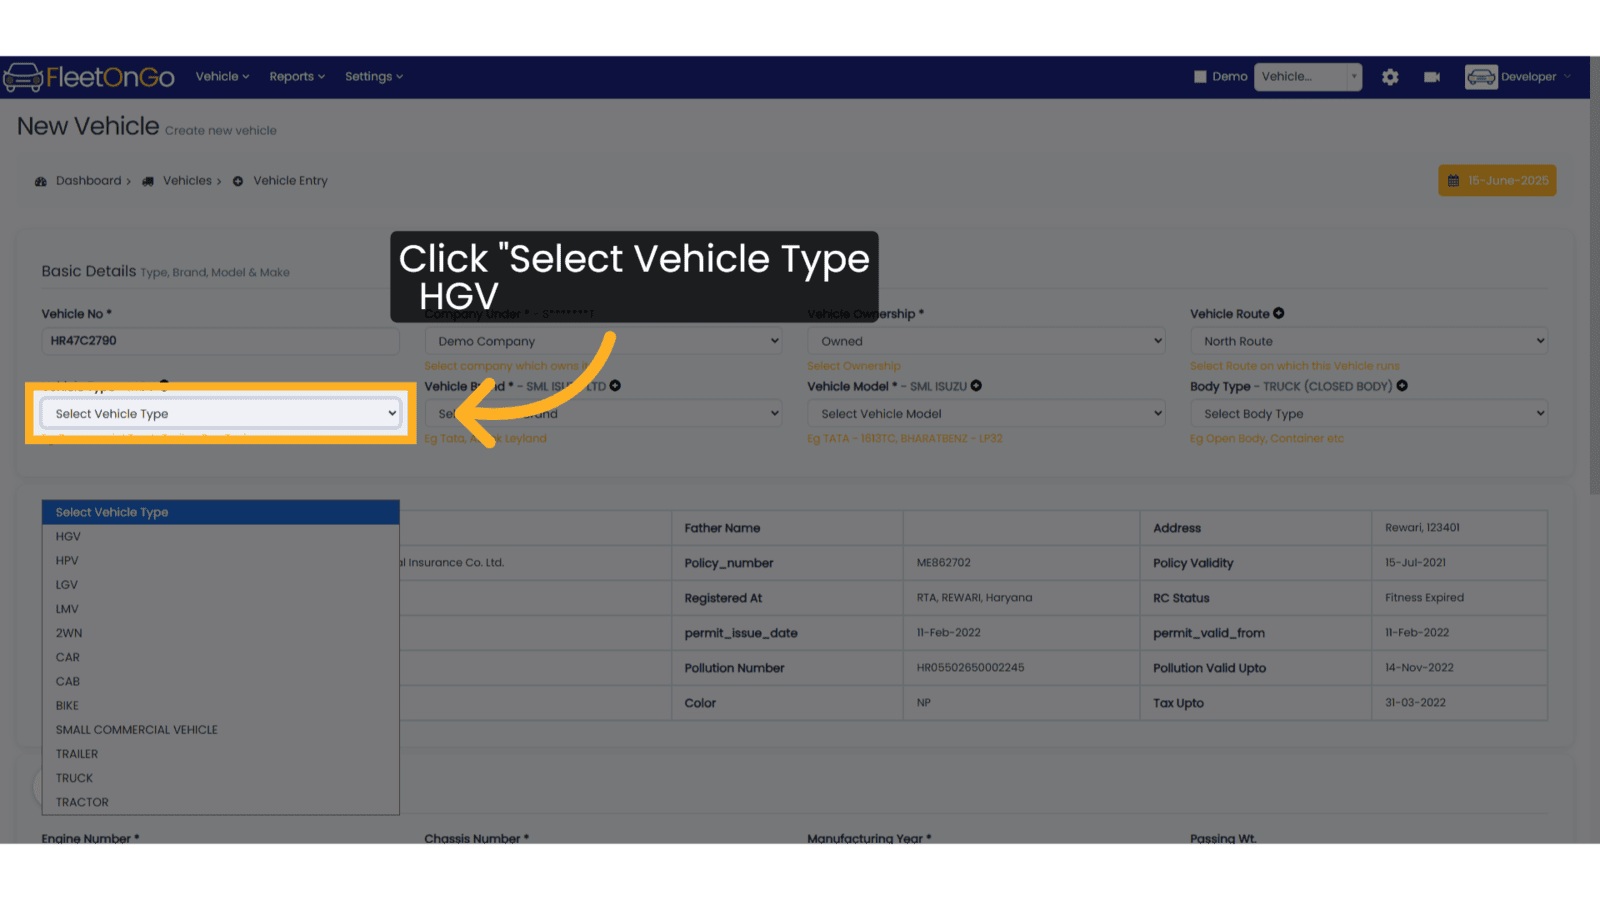Click the plus icon next to Vehicle Model
This screenshot has height=900, width=1600.
[976, 386]
